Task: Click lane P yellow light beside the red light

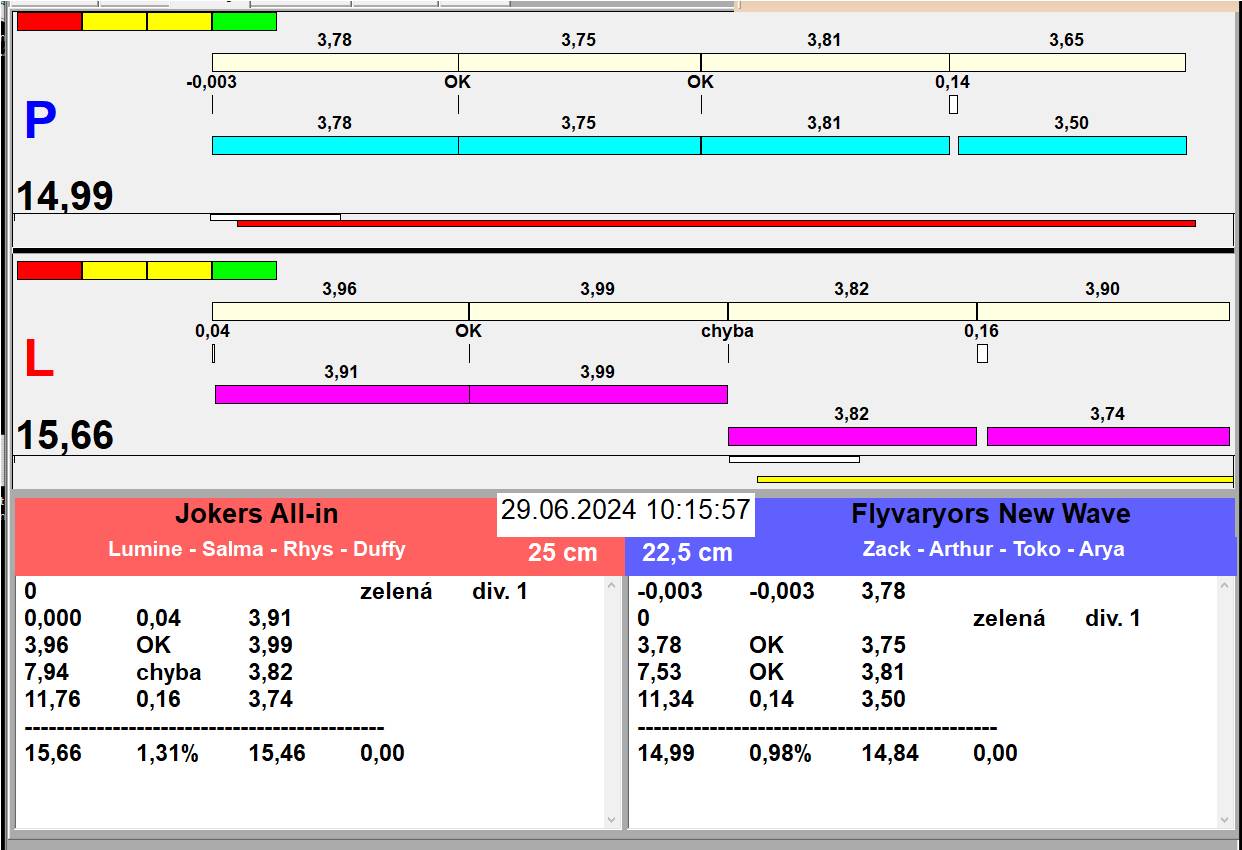Action: 114,22
